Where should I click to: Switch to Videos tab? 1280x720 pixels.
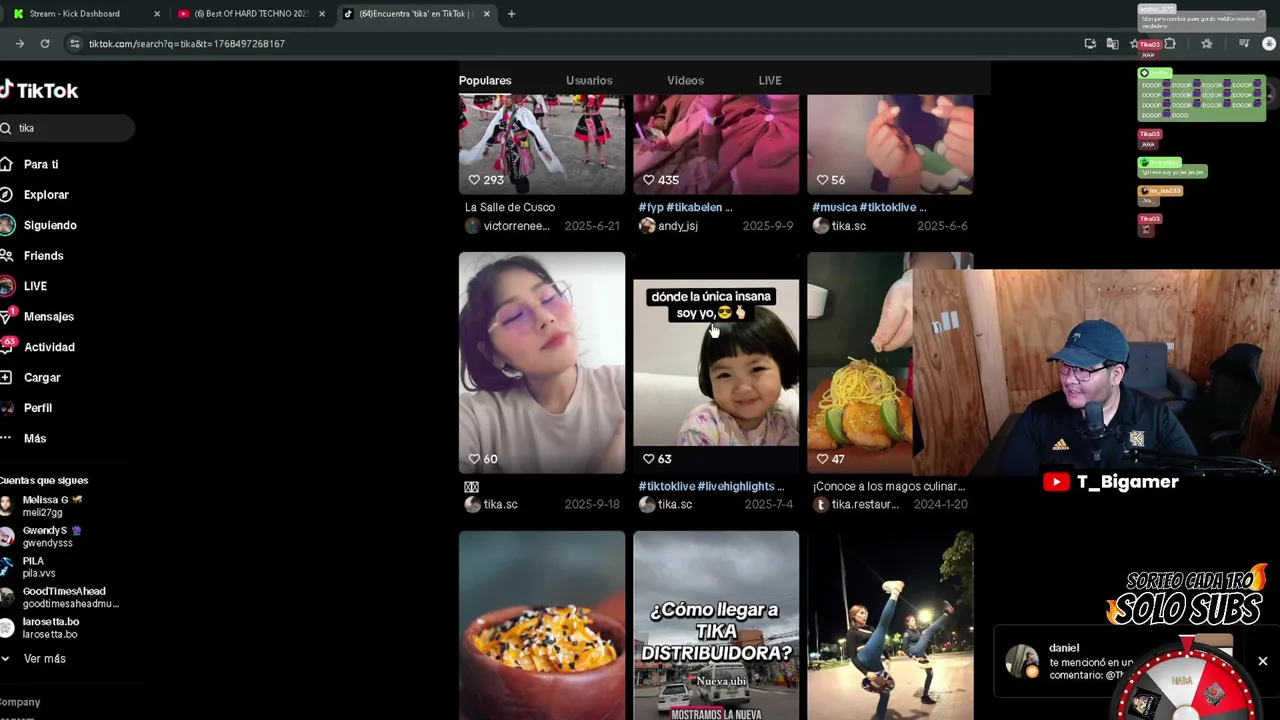pos(685,81)
